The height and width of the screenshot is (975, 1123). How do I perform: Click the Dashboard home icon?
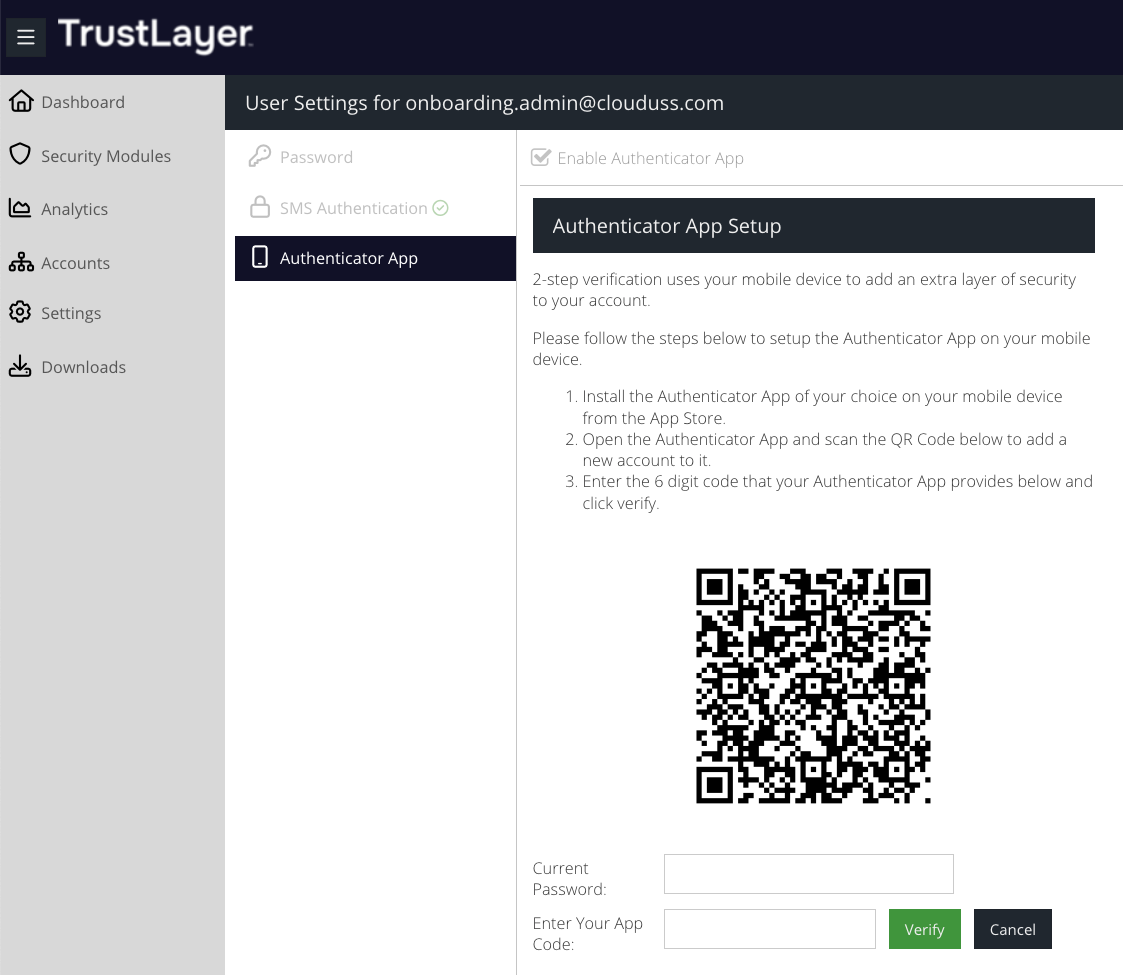(x=21, y=101)
